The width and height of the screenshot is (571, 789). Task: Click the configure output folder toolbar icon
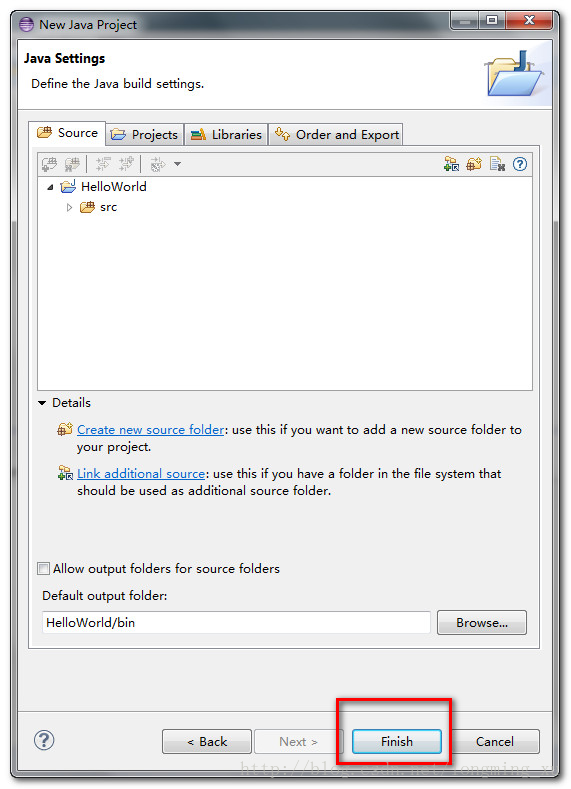coord(158,164)
